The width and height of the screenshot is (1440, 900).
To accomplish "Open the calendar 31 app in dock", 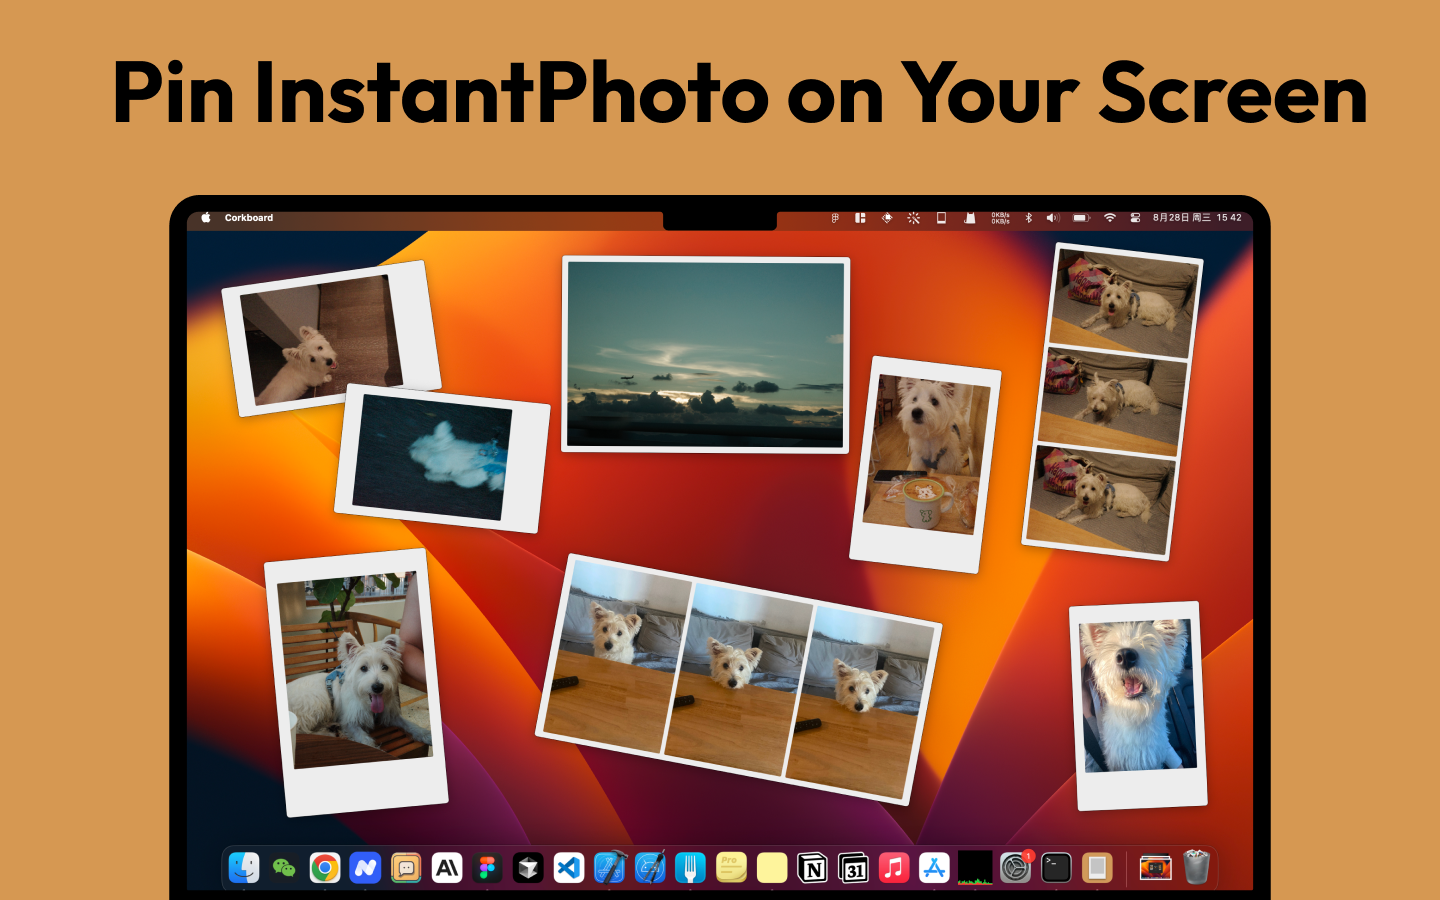I will pyautogui.click(x=854, y=867).
